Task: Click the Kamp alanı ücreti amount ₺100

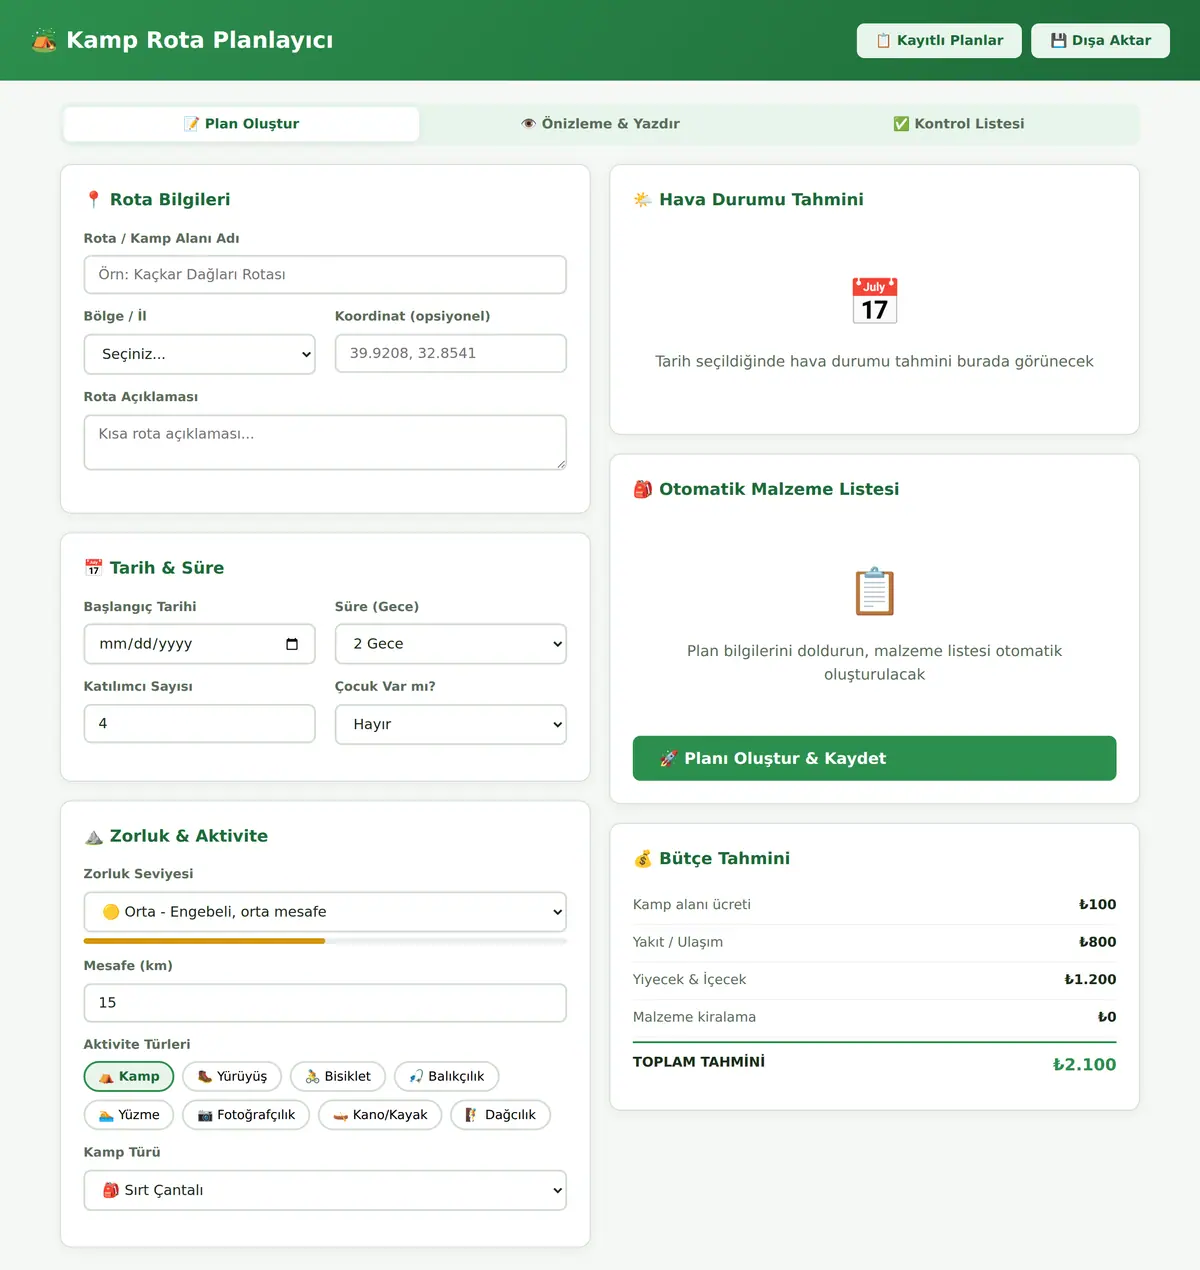Action: pos(1097,905)
